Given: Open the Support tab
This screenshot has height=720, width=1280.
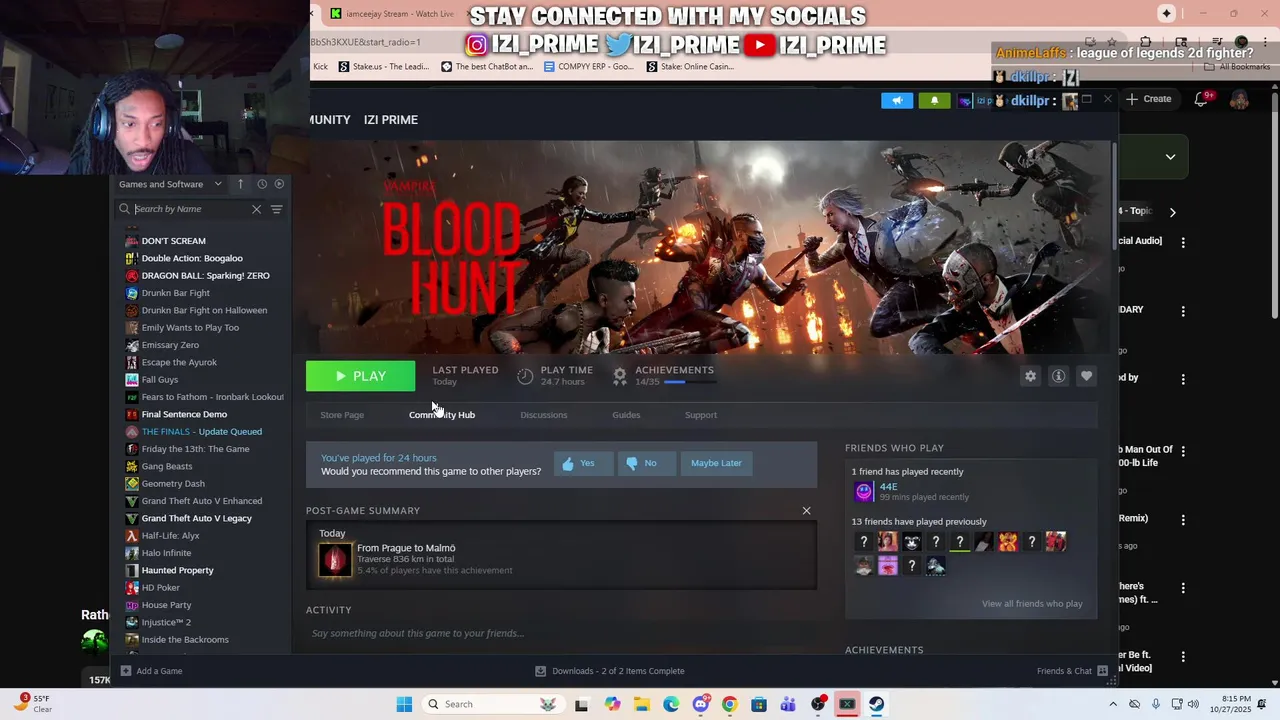Looking at the screenshot, I should pos(701,415).
